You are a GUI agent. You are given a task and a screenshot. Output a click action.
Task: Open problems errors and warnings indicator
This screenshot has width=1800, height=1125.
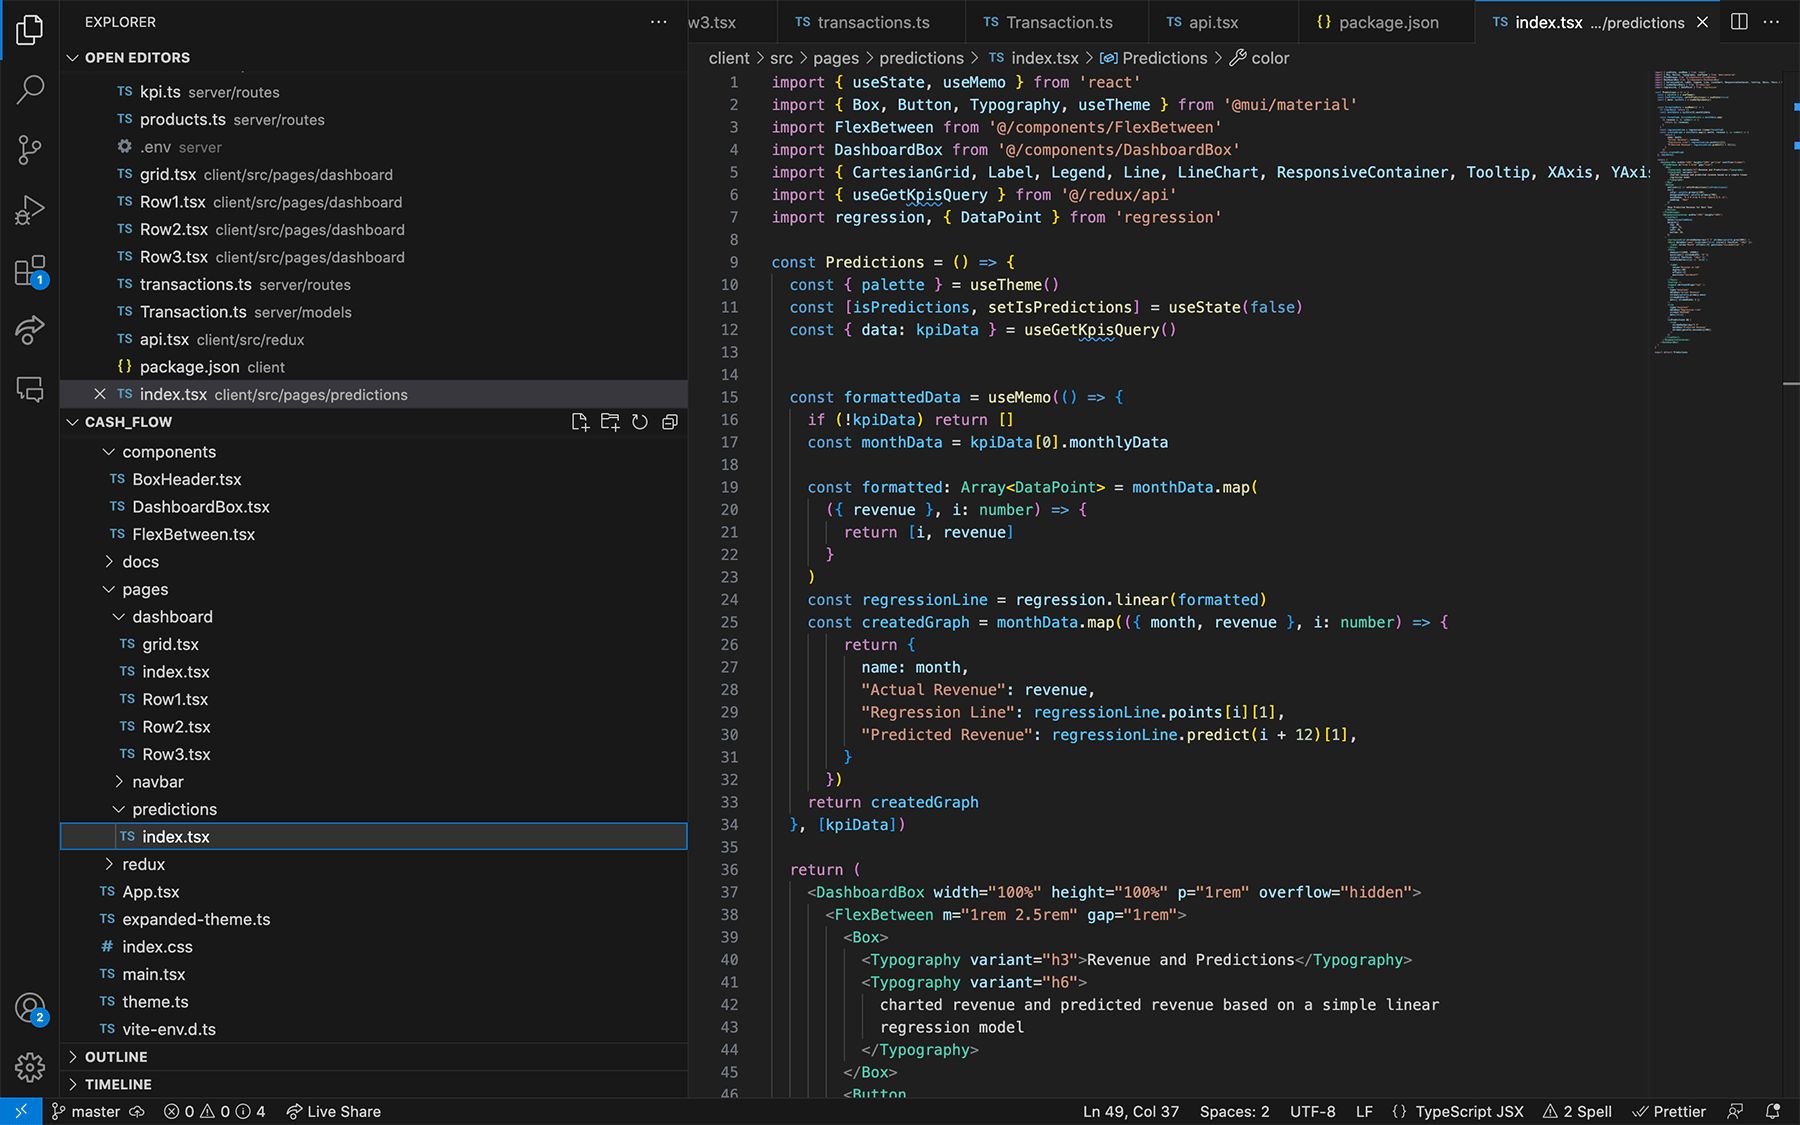coord(214,1111)
